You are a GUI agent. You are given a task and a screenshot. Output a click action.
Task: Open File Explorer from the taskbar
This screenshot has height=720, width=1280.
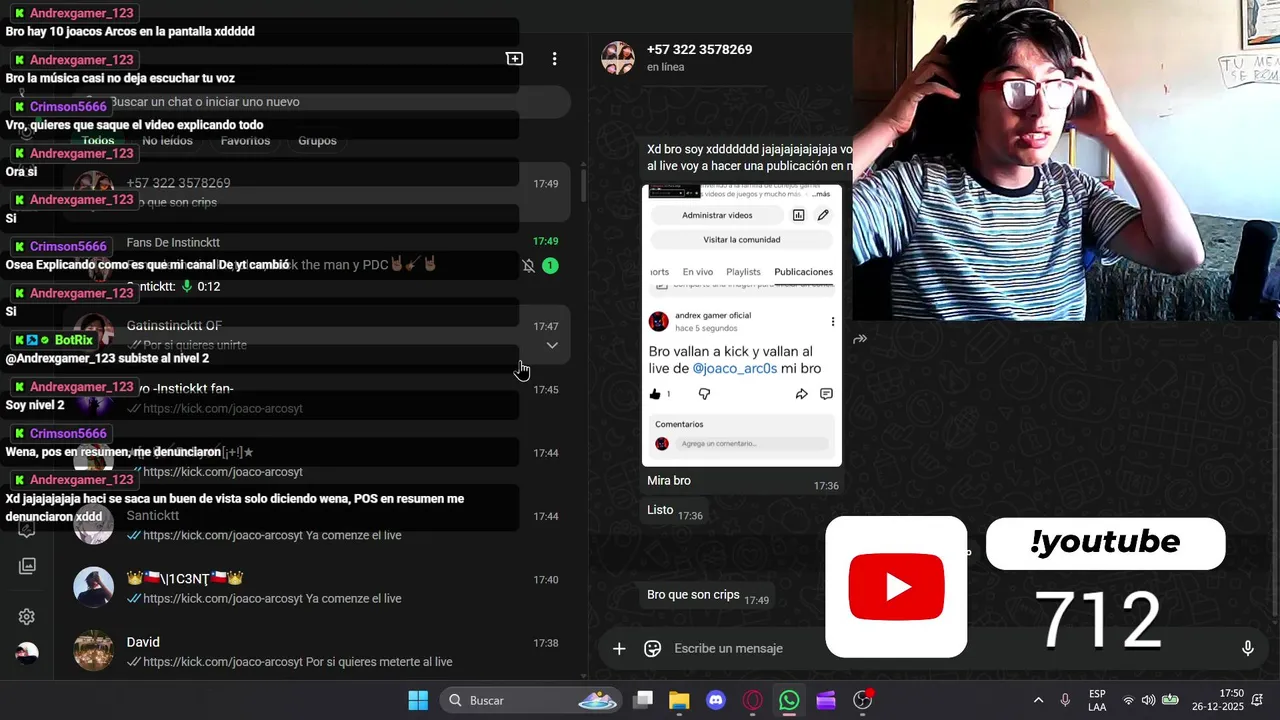(x=679, y=701)
